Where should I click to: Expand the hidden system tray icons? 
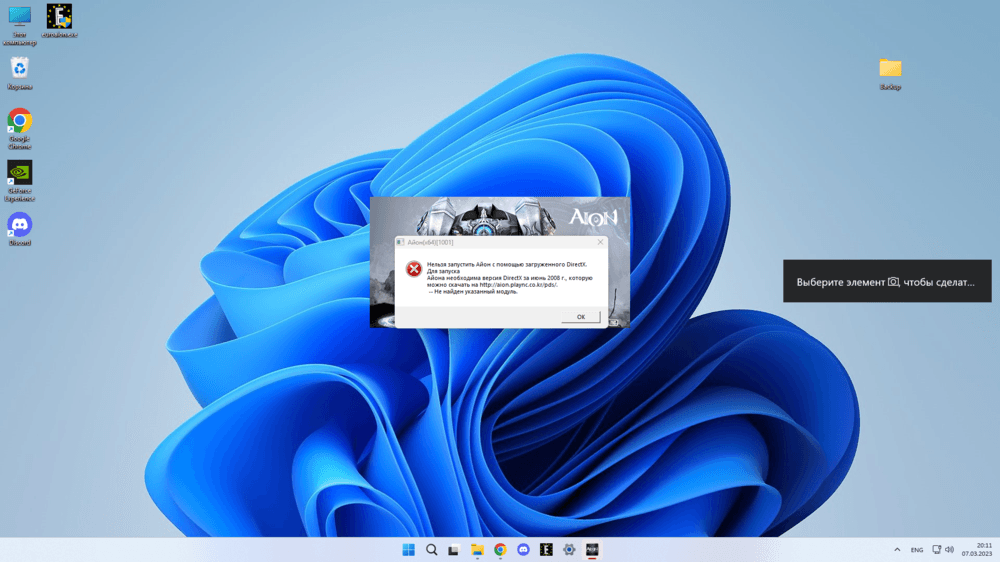(x=896, y=550)
